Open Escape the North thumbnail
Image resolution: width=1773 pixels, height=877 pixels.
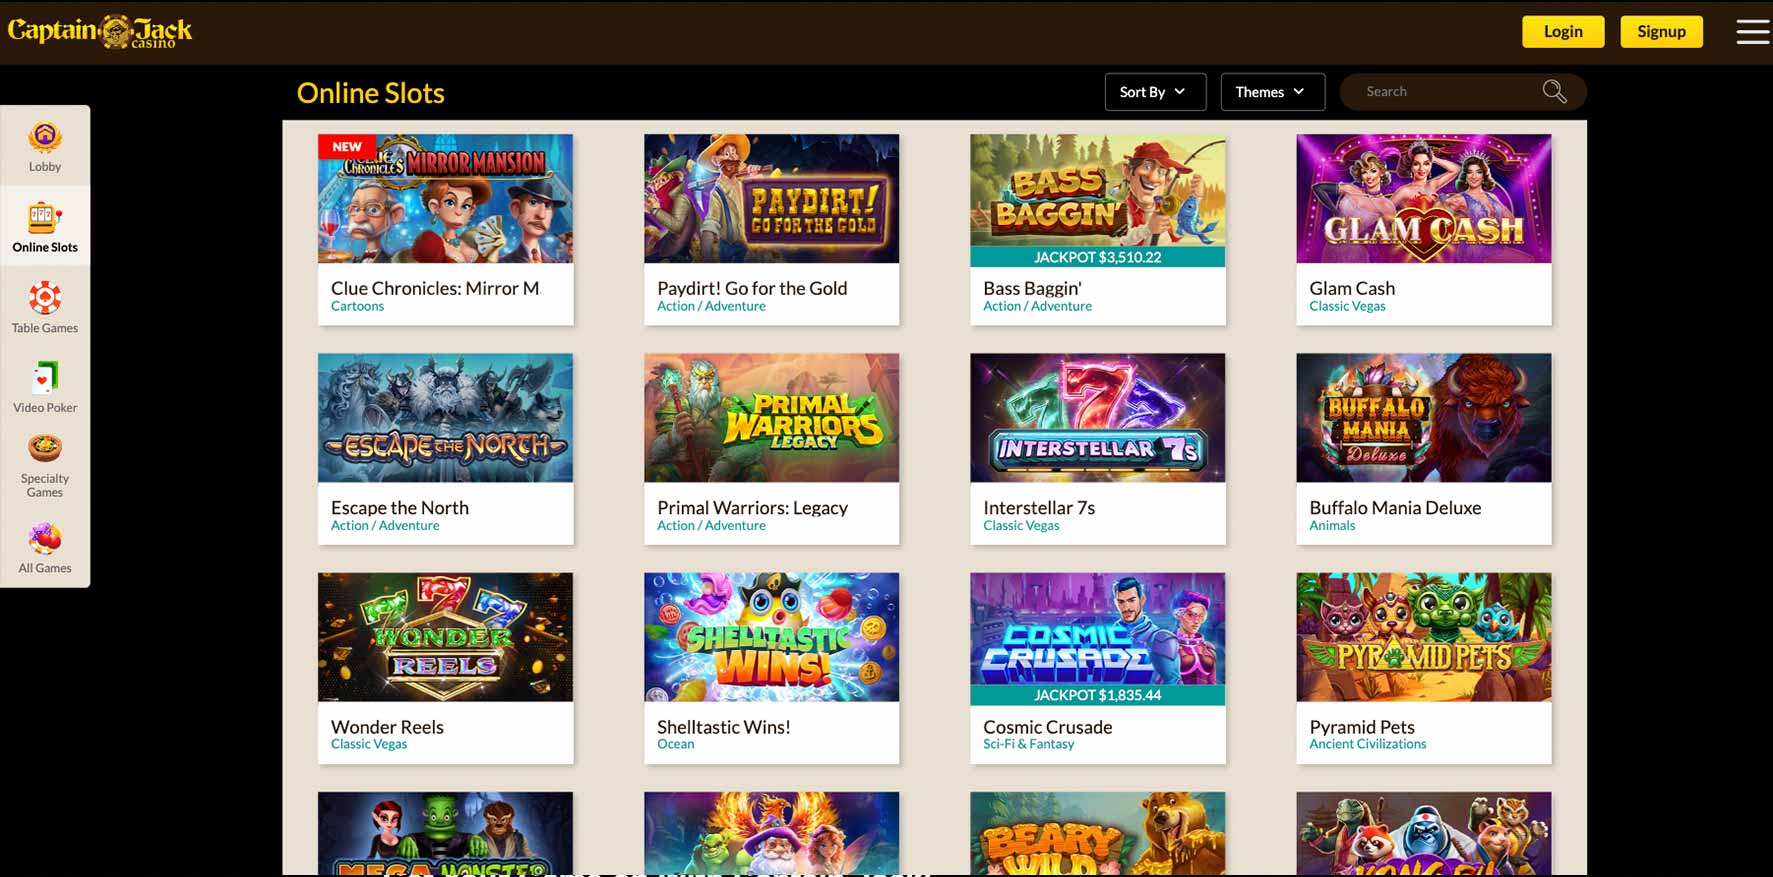tap(445, 417)
